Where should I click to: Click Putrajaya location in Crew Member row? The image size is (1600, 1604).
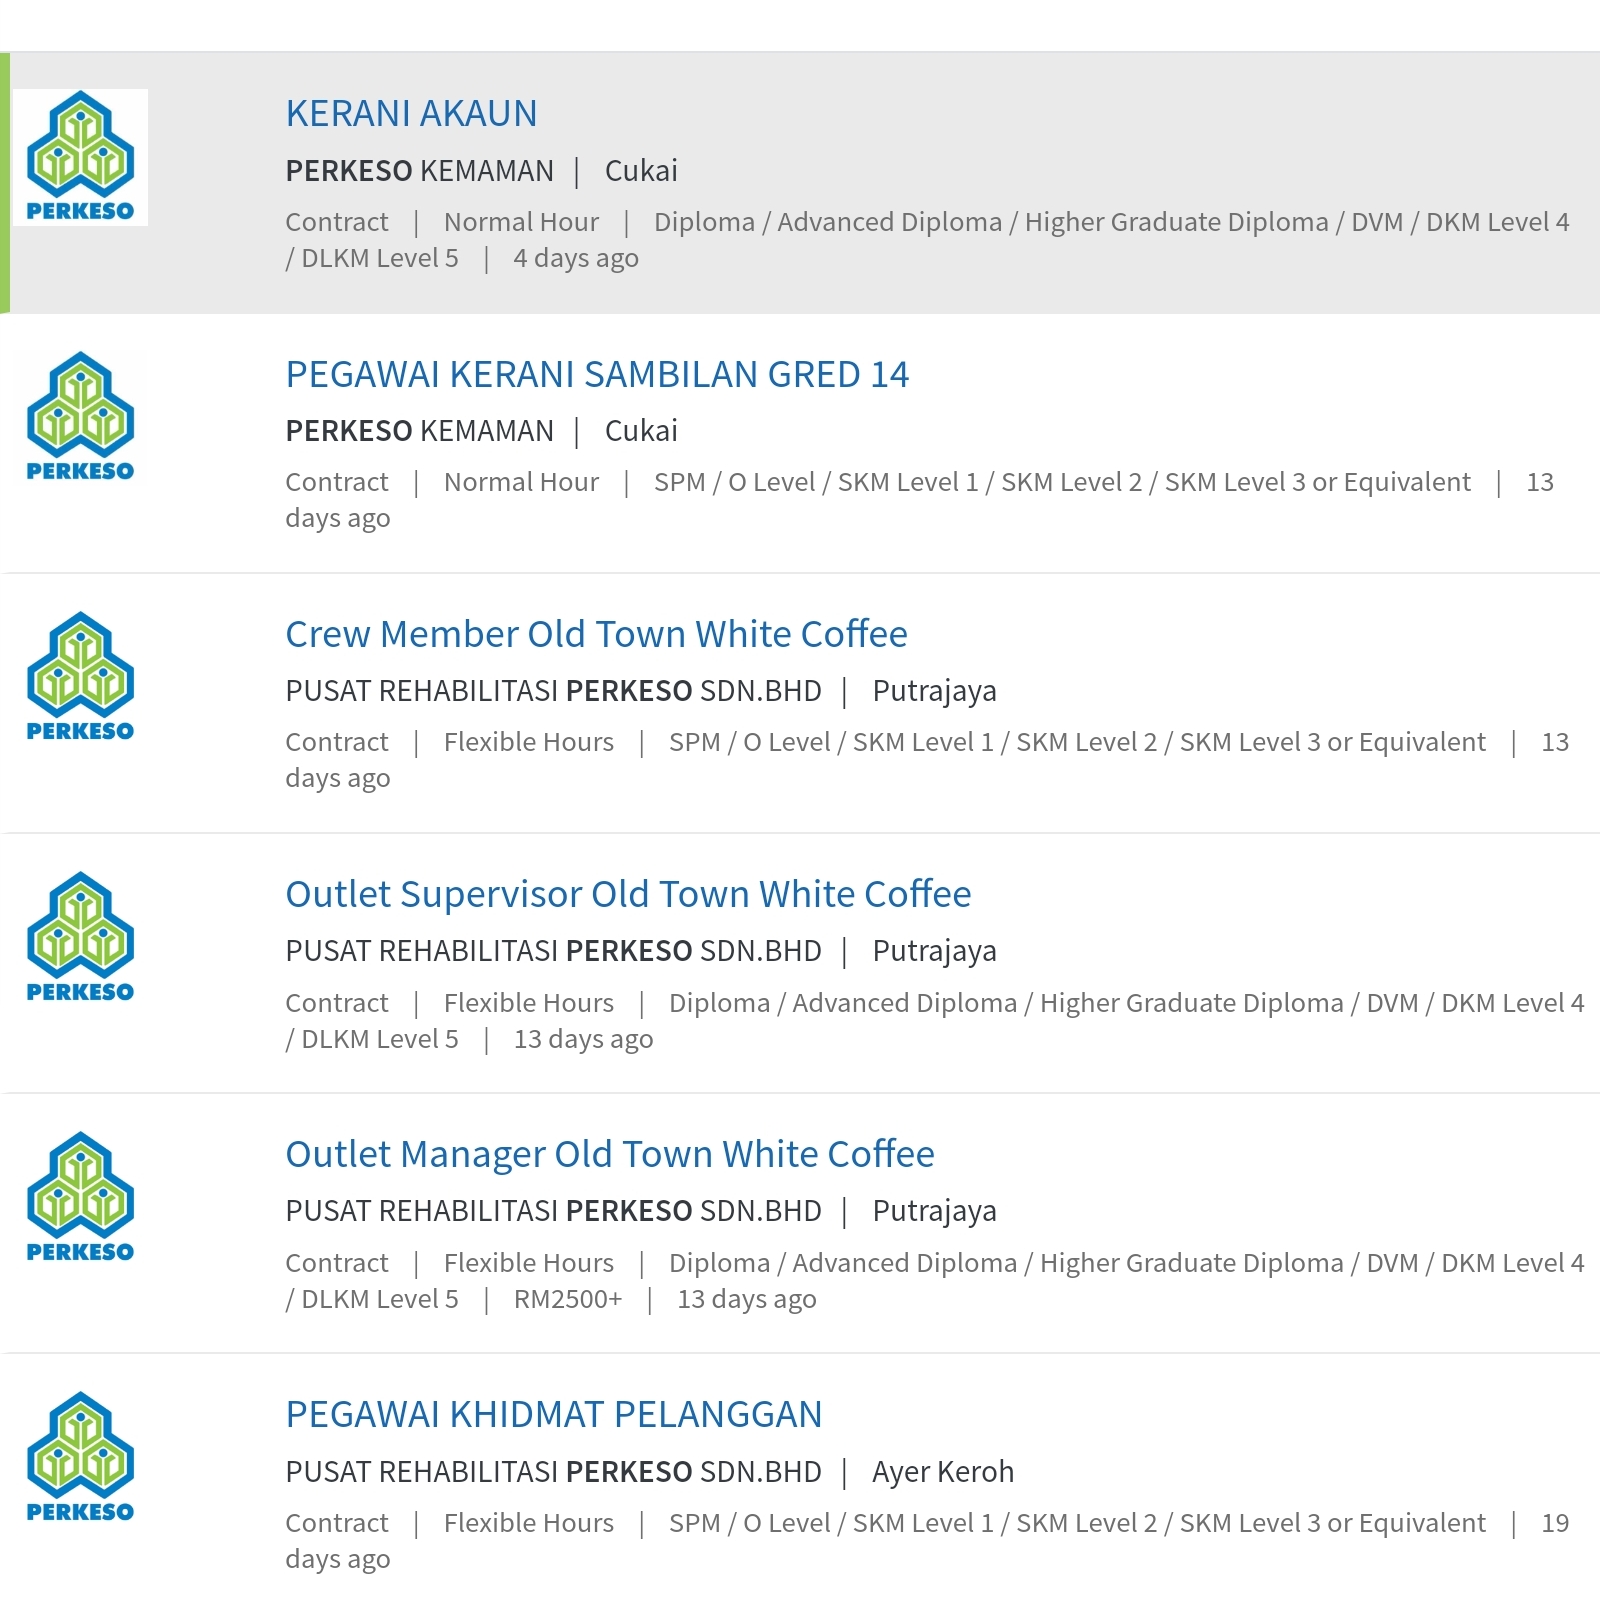pos(934,692)
